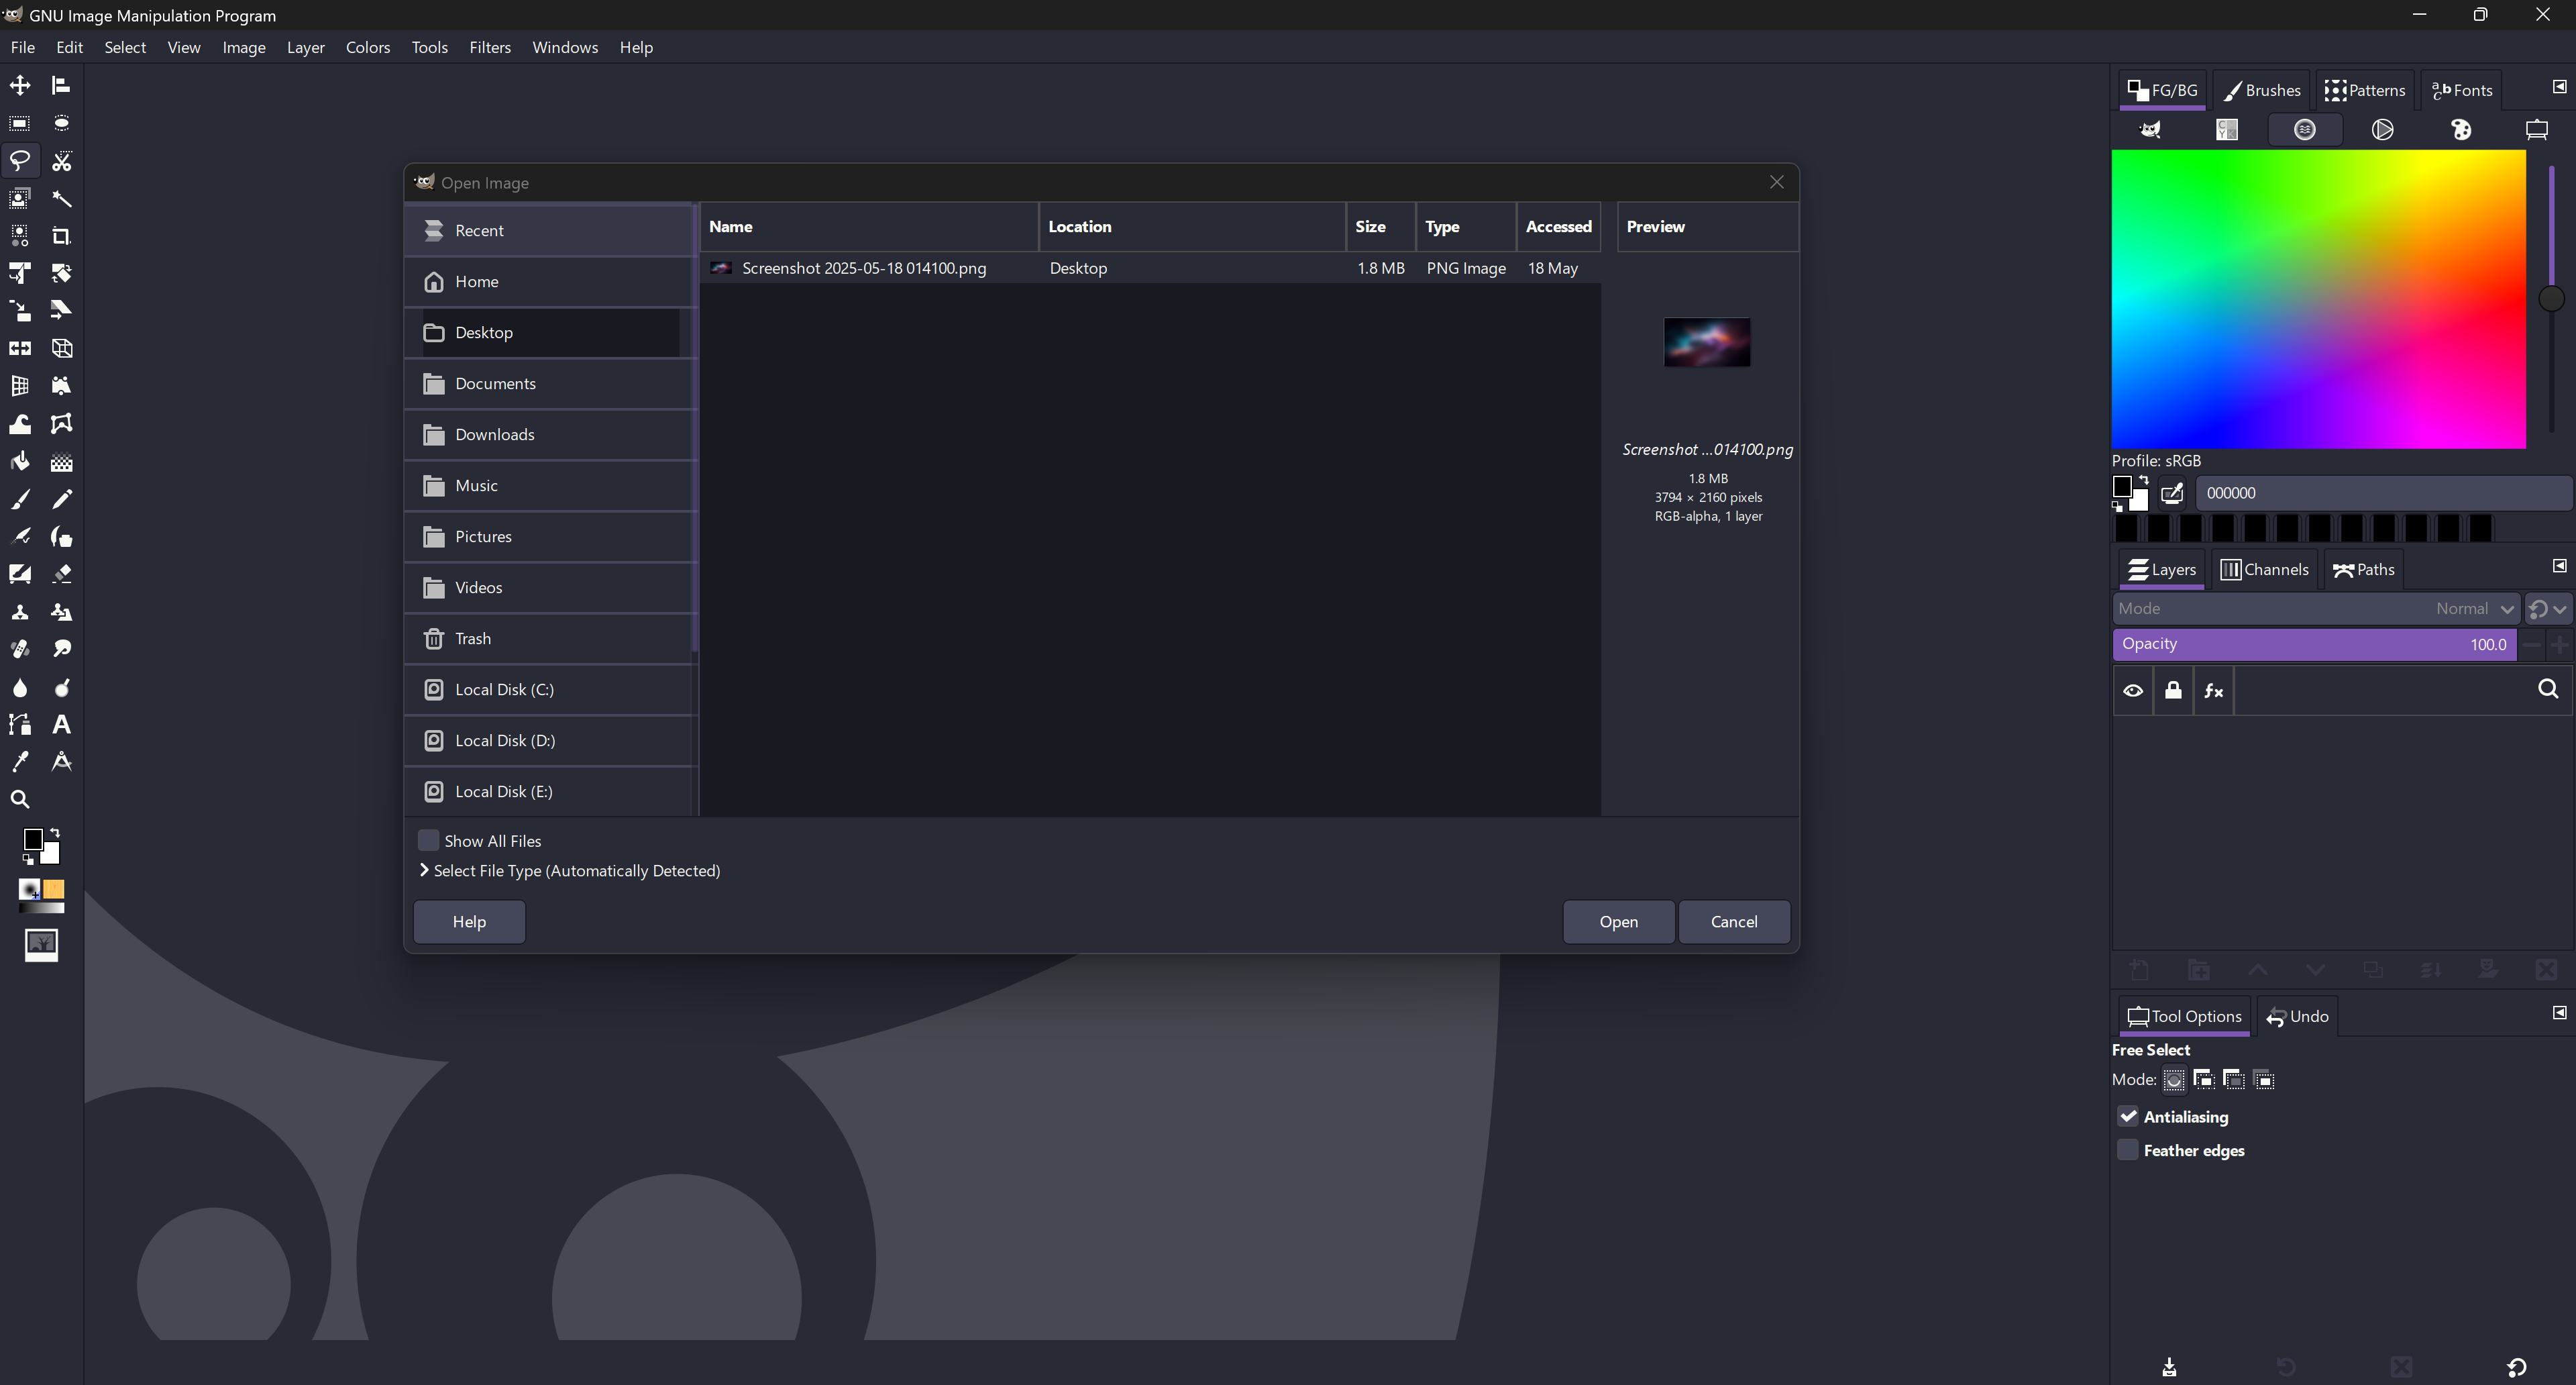2576x1385 pixels.
Task: Open the Filters menu
Action: pyautogui.click(x=490, y=48)
